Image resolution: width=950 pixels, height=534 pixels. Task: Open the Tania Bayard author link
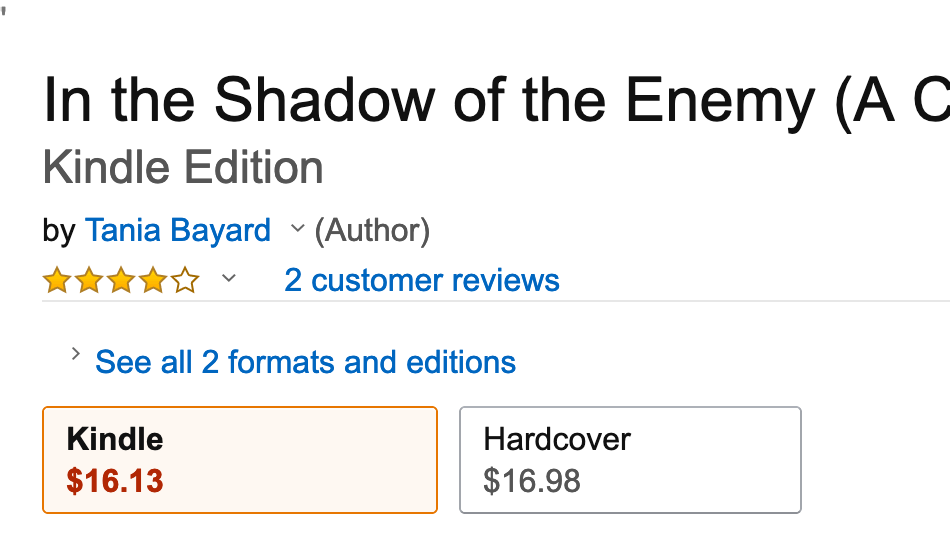coord(178,231)
